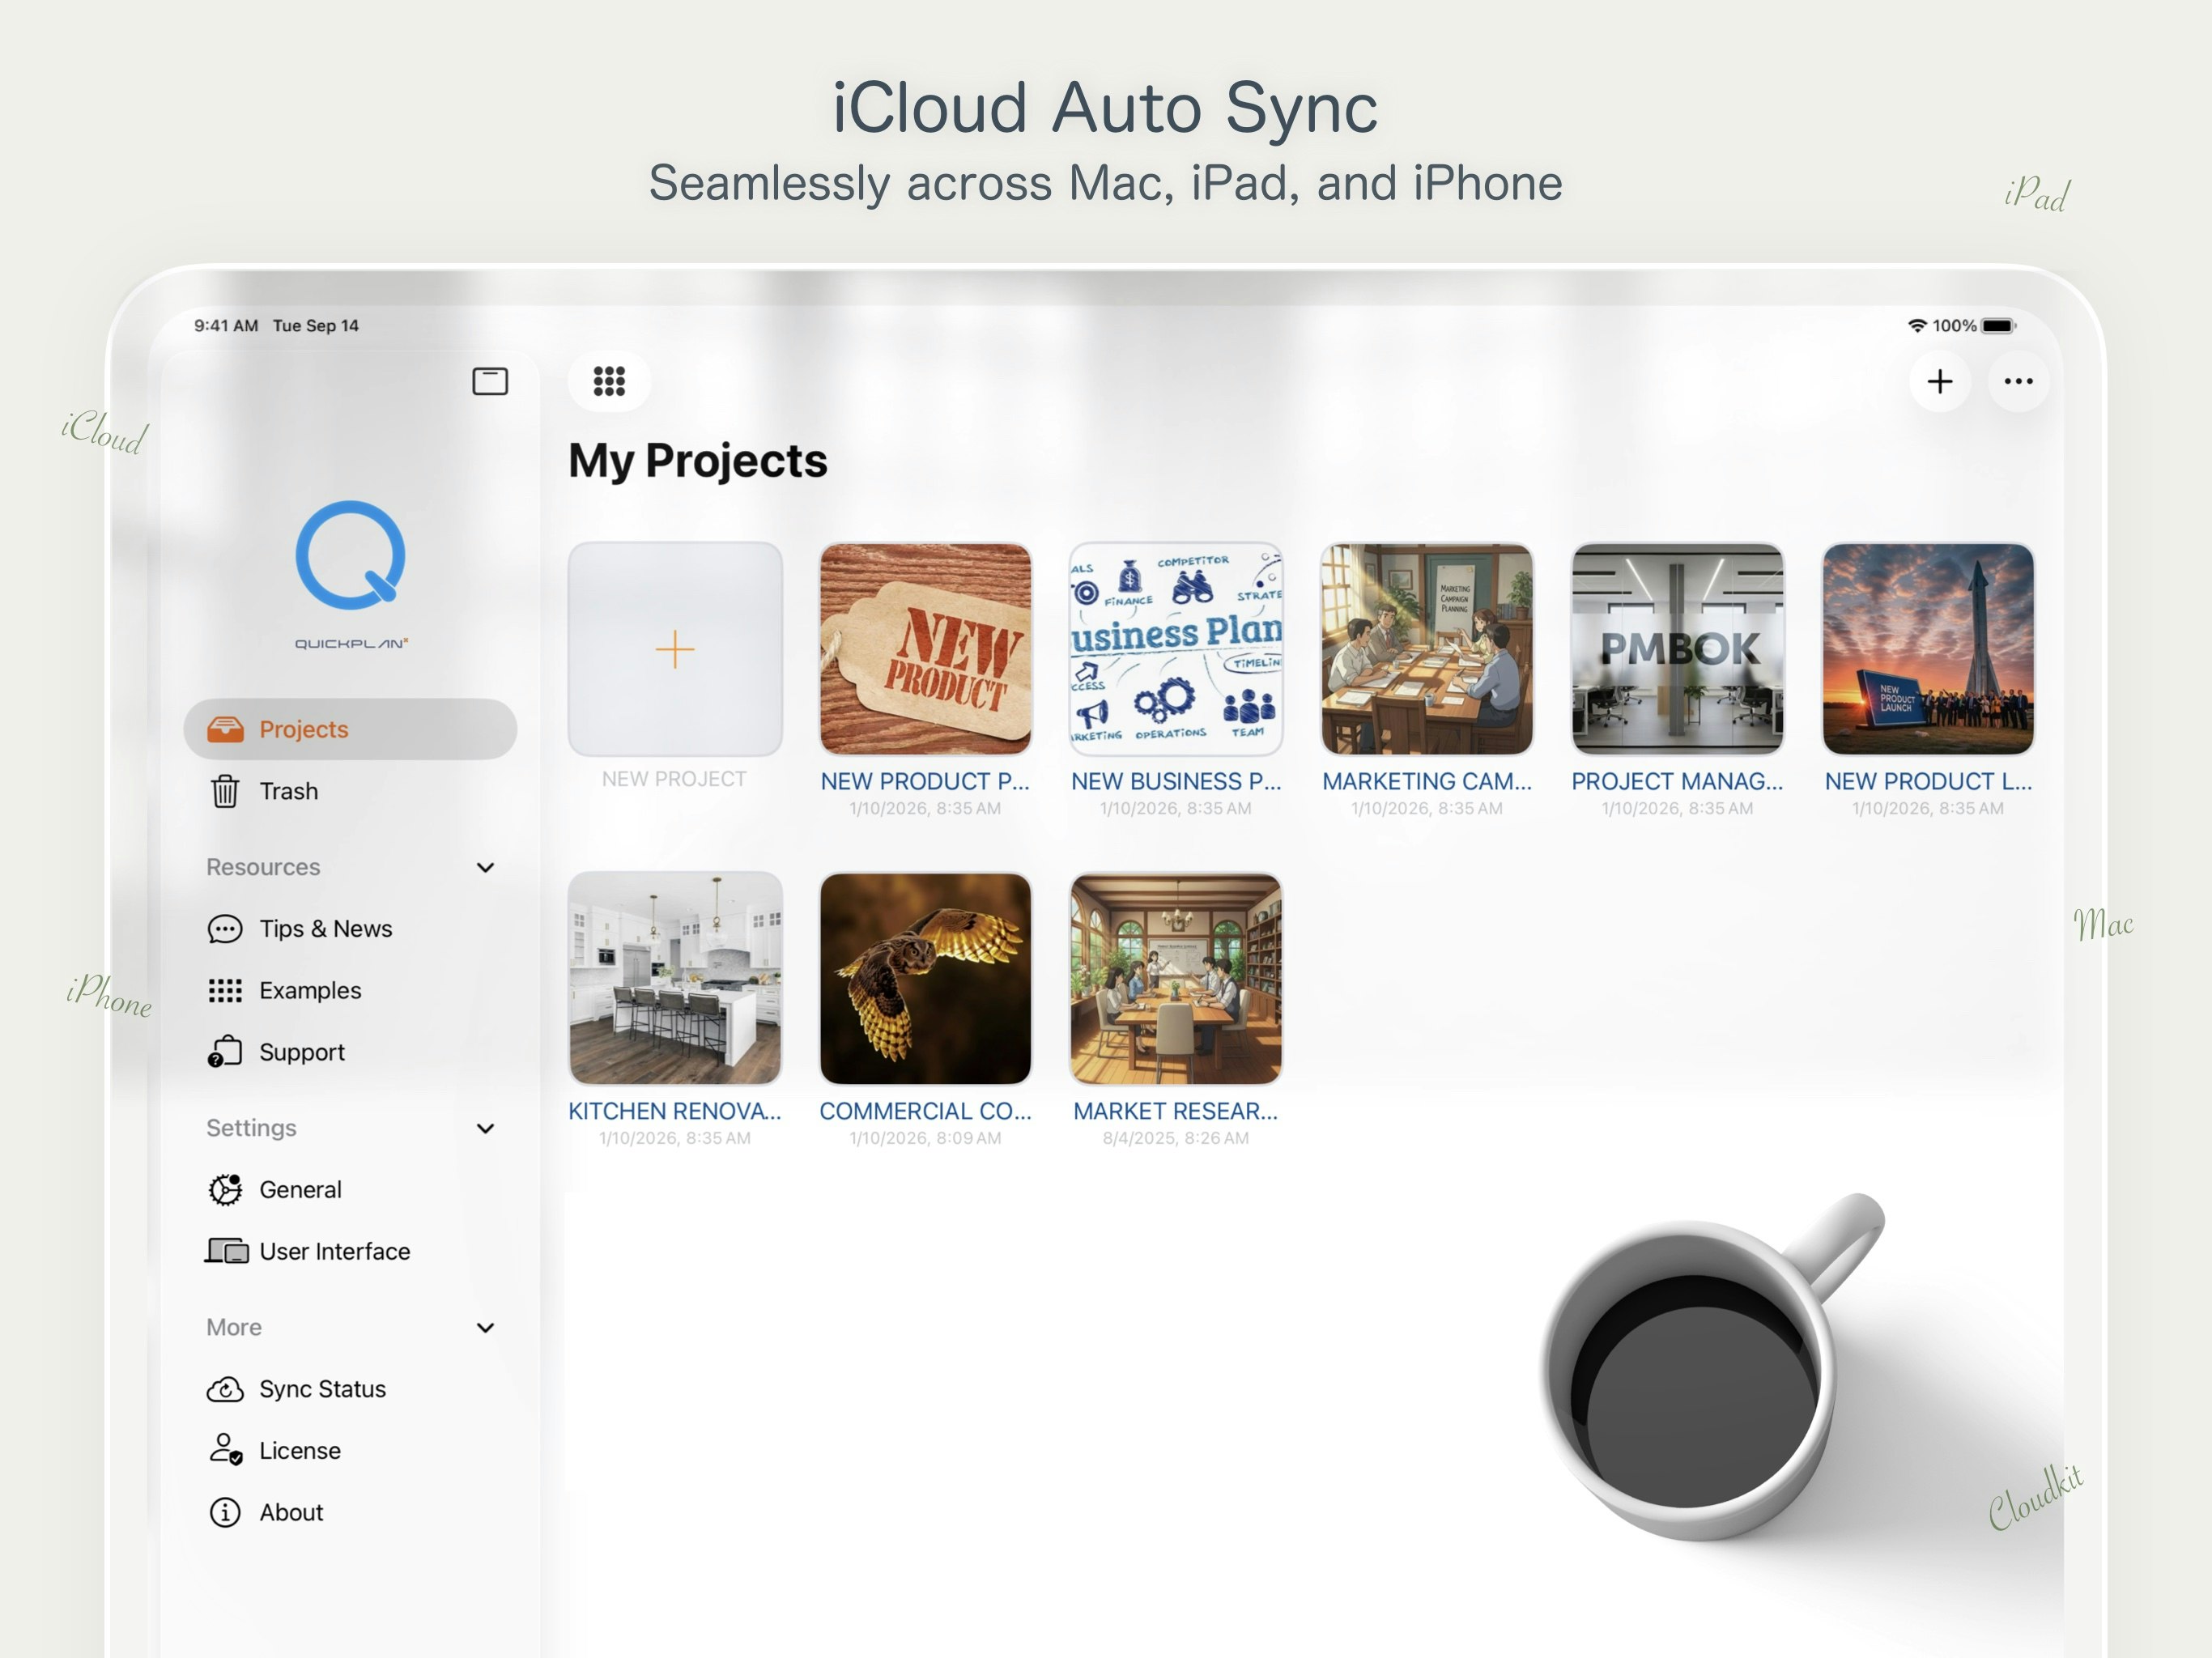Collapse the Resources section
Viewport: 2212px width, 1658px height.
coord(486,867)
